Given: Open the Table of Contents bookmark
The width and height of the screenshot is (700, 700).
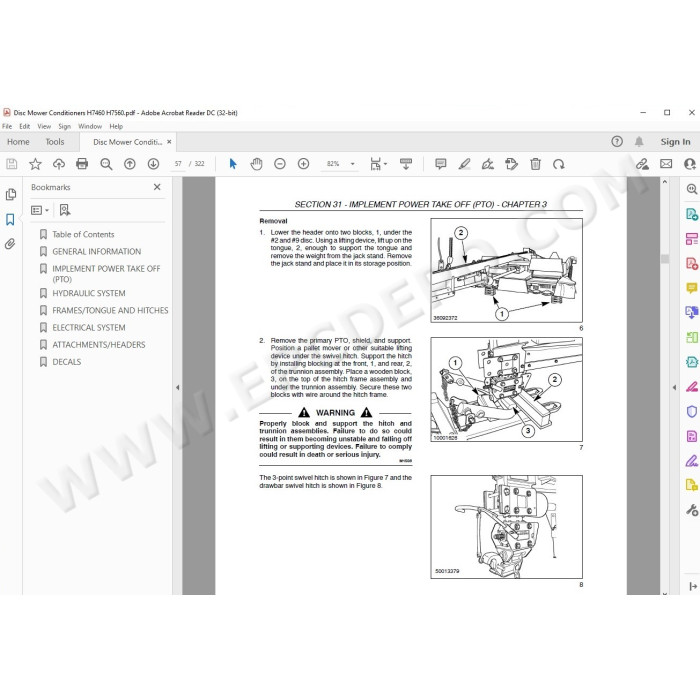Looking at the screenshot, I should click(83, 234).
